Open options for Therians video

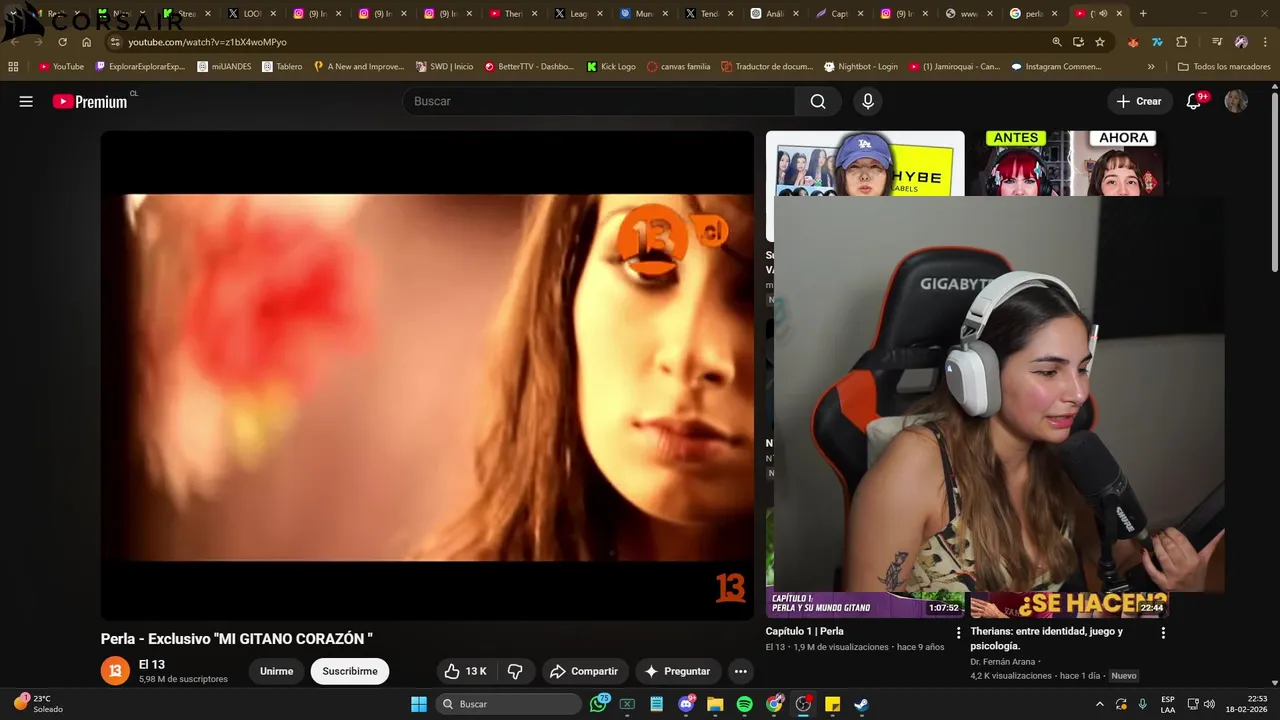tap(1162, 633)
